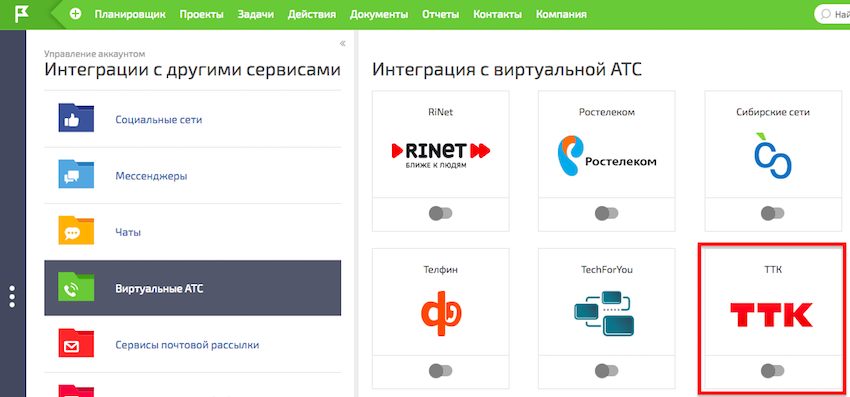Open the Мессенджеры folder icon
The height and width of the screenshot is (397, 850).
pyautogui.click(x=76, y=175)
